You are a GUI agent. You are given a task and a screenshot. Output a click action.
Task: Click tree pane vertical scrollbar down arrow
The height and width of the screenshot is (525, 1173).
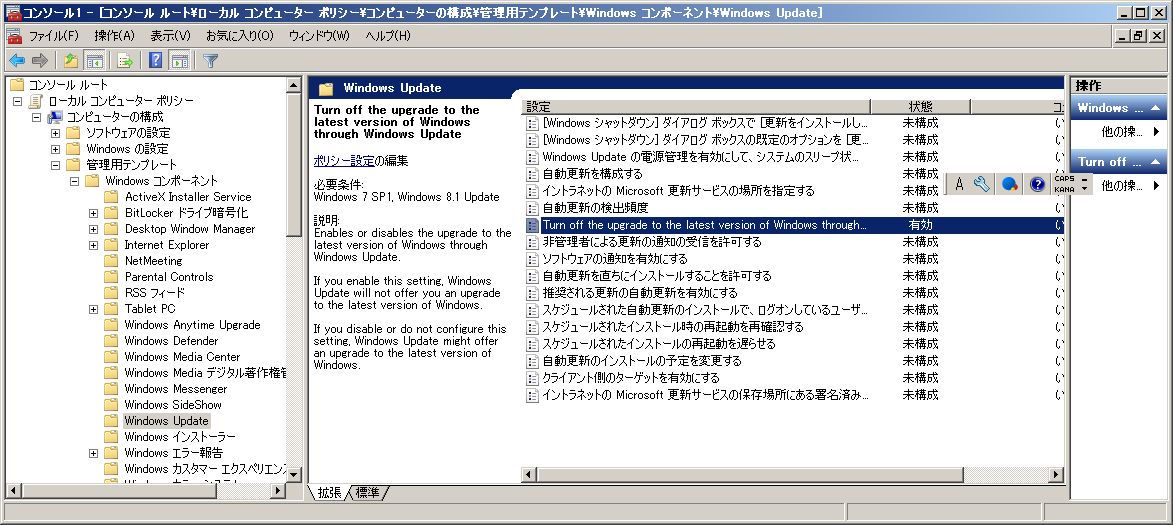(x=294, y=475)
